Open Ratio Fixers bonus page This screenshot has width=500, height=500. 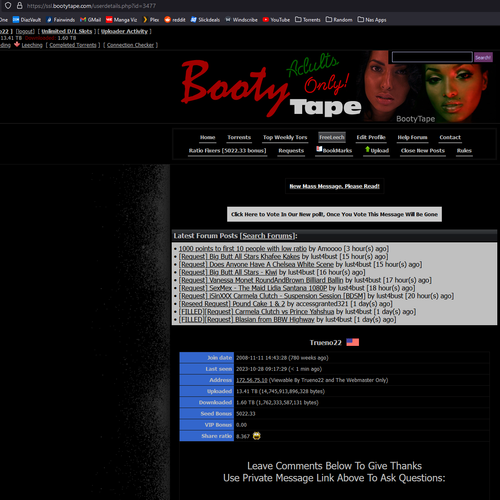click(227, 151)
